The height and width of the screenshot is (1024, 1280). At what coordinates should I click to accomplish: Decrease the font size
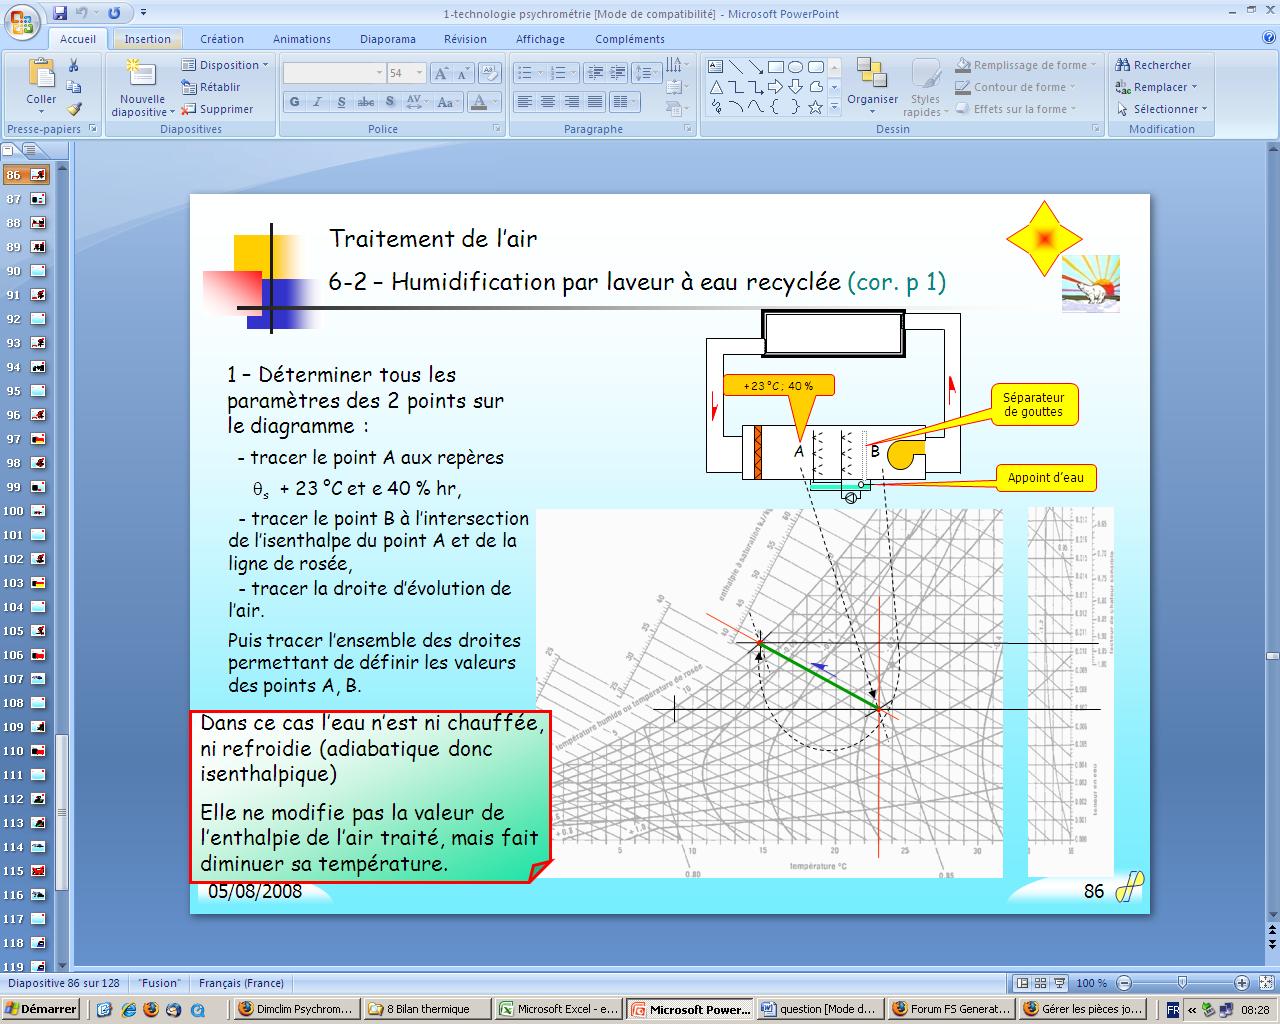click(463, 73)
